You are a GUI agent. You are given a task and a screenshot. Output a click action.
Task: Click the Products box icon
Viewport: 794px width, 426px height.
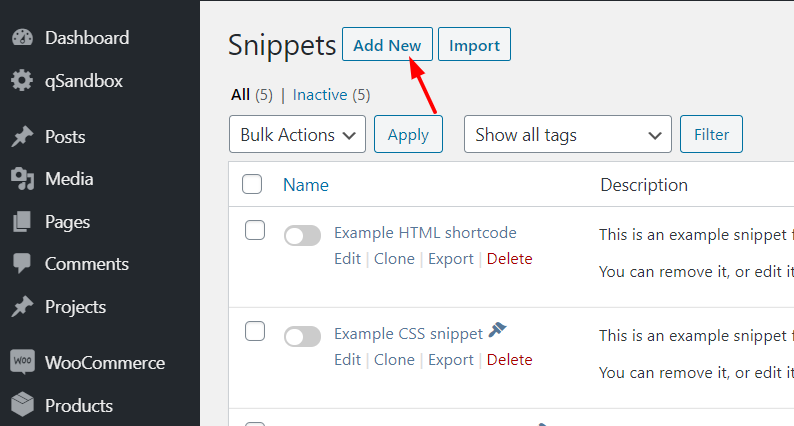(x=22, y=405)
